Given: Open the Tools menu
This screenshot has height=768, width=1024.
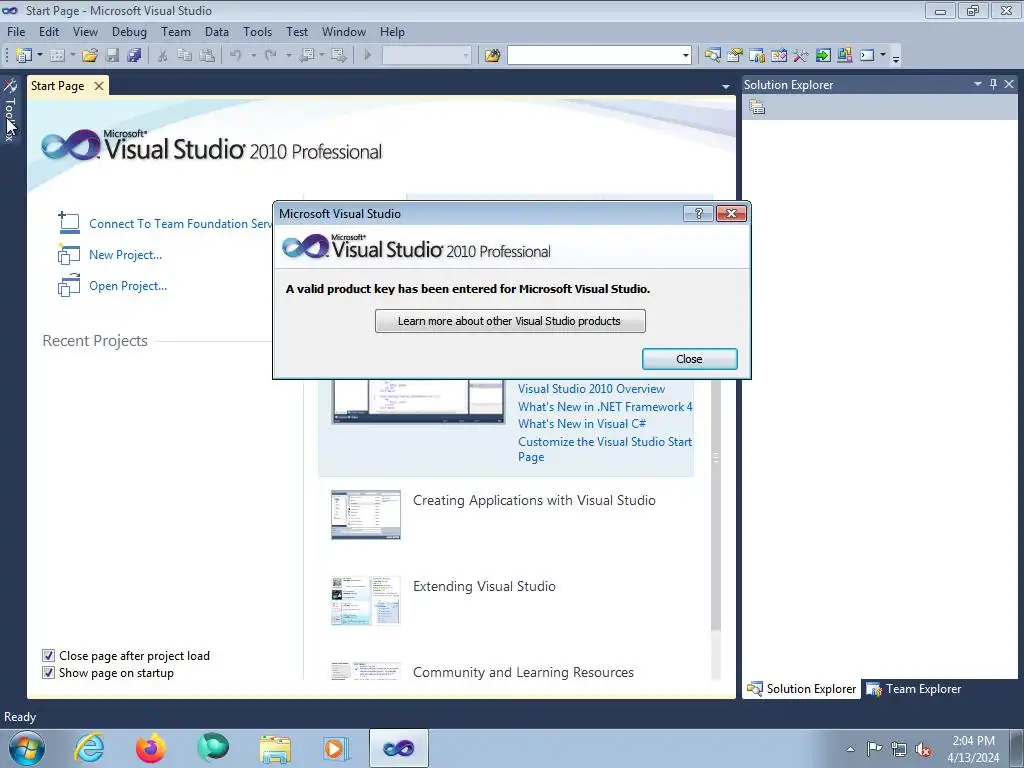Looking at the screenshot, I should [257, 31].
